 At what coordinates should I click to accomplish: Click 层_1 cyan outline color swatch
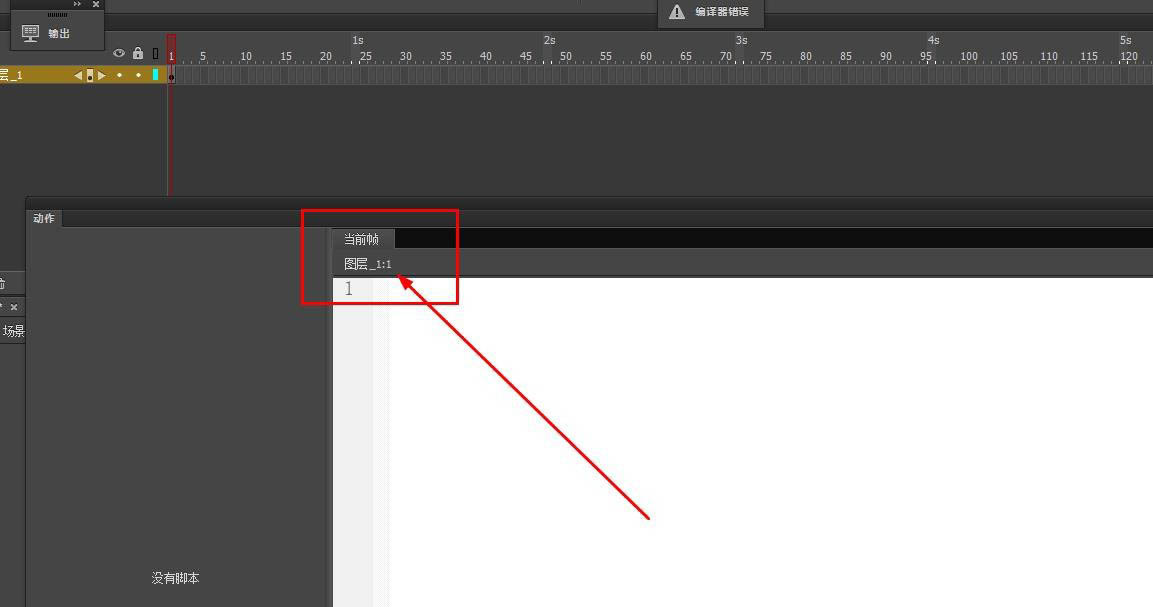click(155, 74)
